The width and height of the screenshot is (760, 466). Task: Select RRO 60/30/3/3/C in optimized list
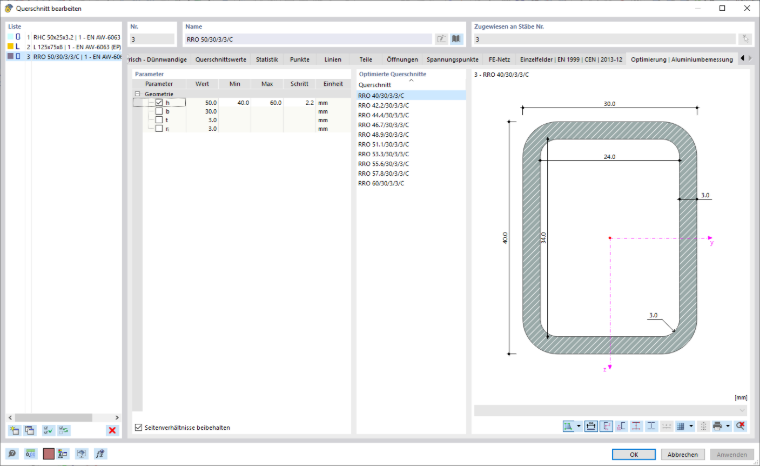411,183
